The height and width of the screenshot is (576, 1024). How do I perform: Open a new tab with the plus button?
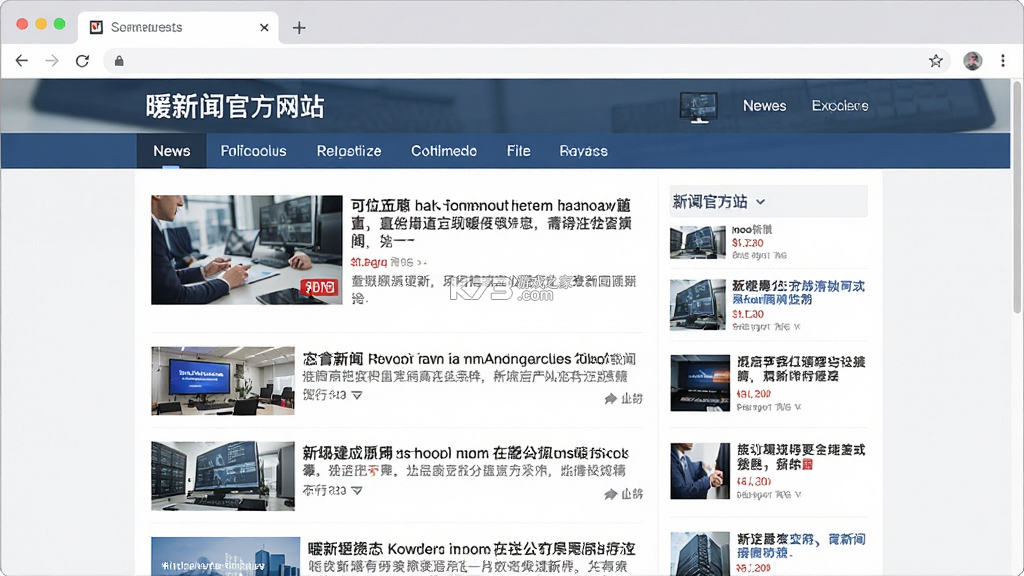tap(299, 27)
